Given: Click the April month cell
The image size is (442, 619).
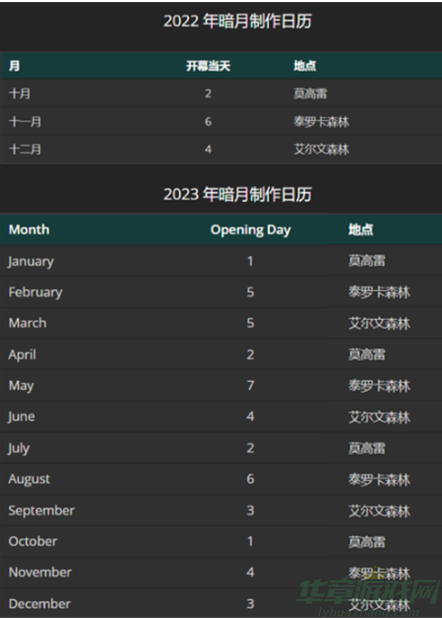Looking at the screenshot, I should point(22,355).
